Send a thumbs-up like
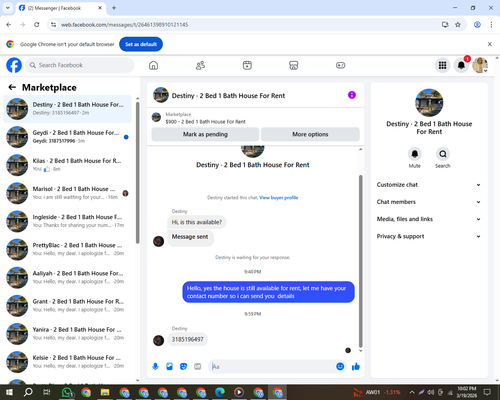The height and width of the screenshot is (400, 500). (356, 367)
